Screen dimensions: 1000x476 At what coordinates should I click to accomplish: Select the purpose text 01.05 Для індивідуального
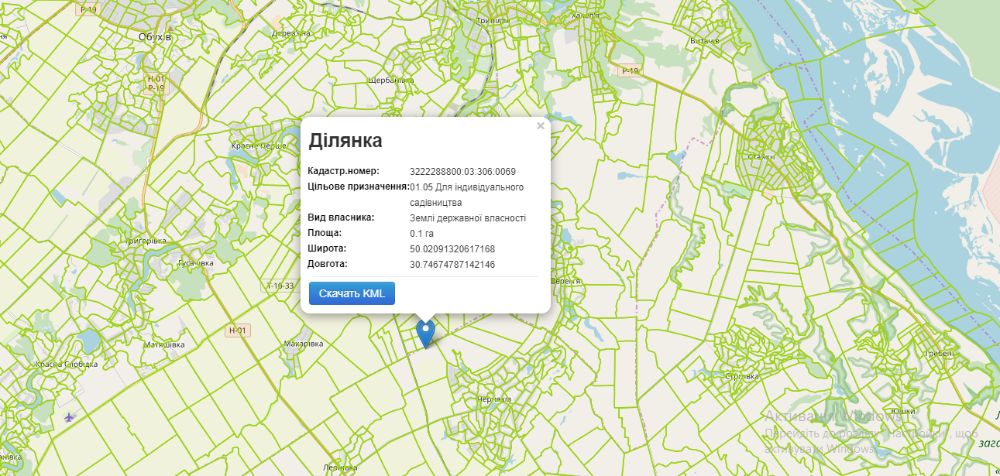point(467,187)
